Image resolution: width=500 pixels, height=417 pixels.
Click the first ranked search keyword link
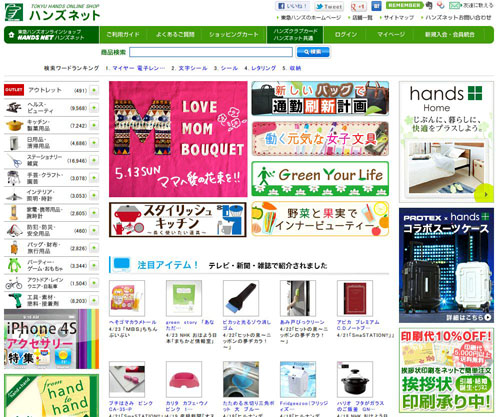(135, 68)
